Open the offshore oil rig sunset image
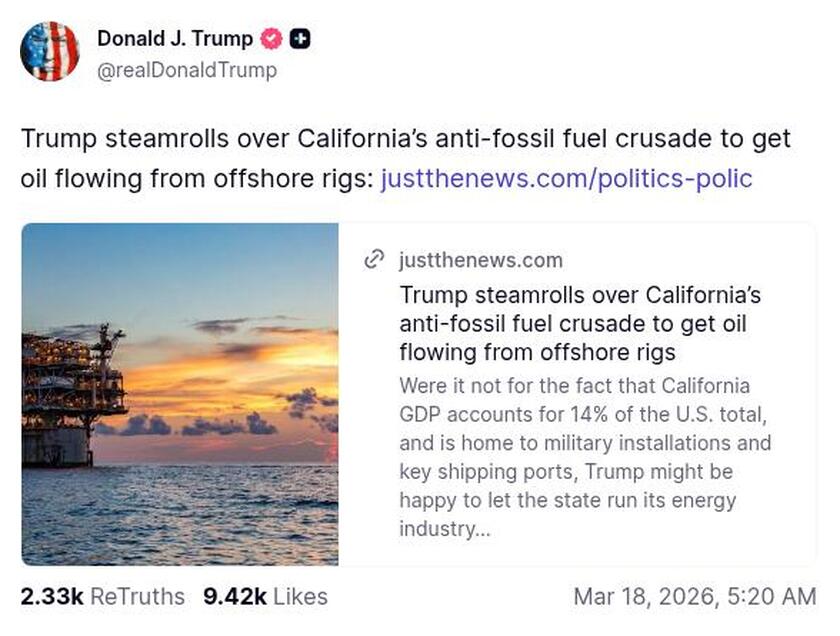This screenshot has width=840, height=636. click(178, 392)
